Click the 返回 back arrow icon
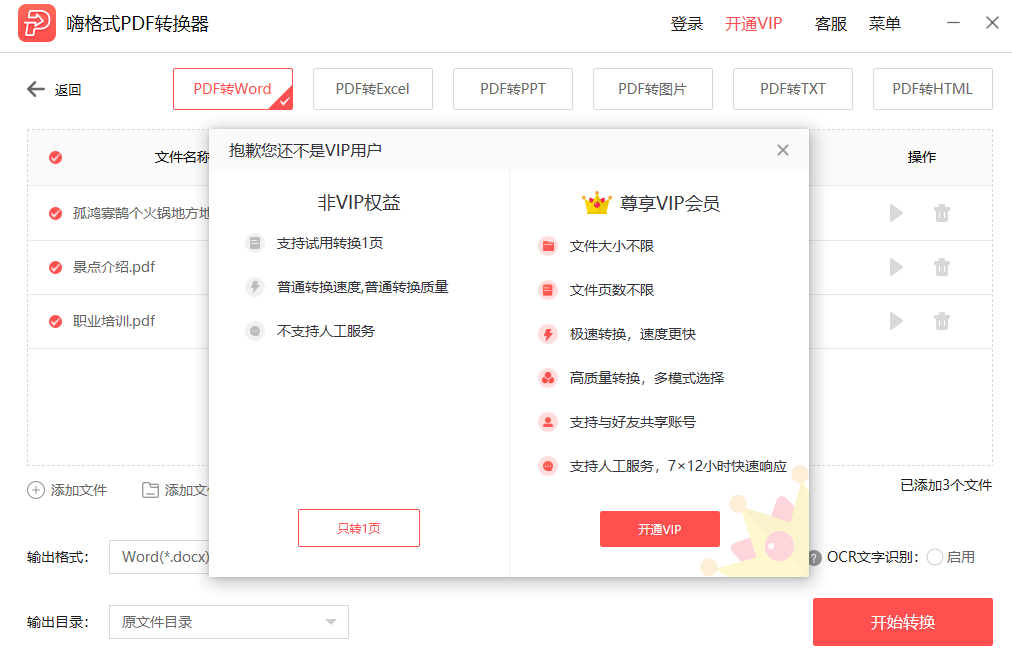This screenshot has width=1012, height=659. click(x=35, y=89)
